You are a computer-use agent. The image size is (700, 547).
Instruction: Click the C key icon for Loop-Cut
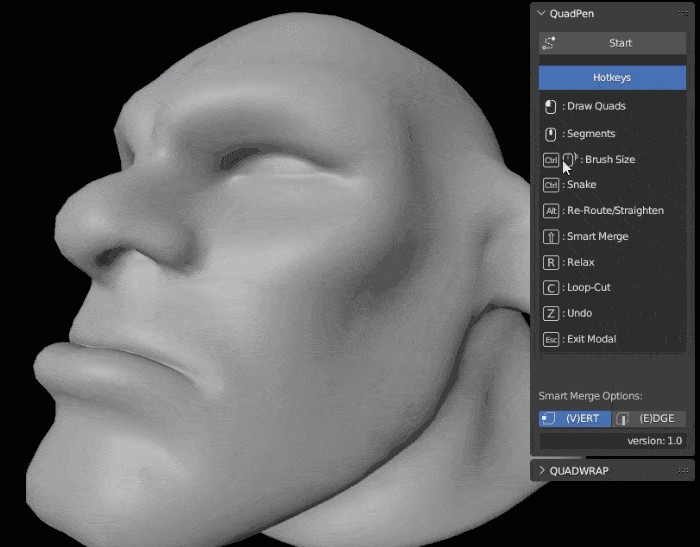point(551,288)
